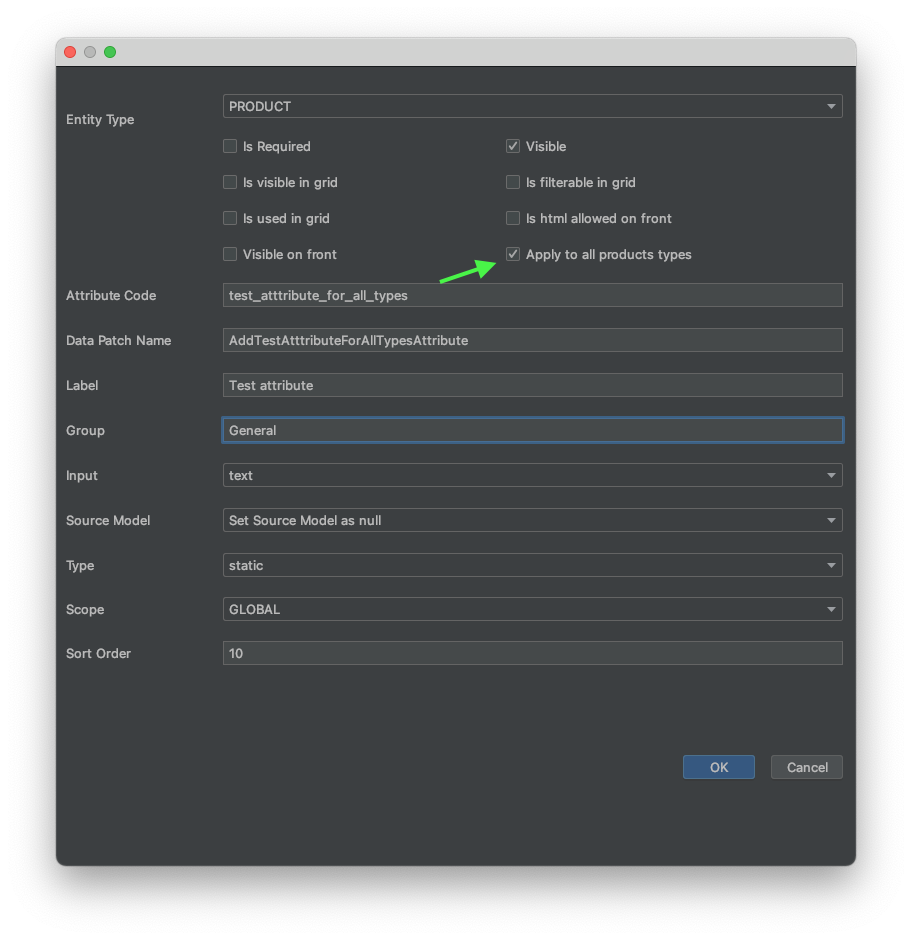Open the Entity Type PRODUCT dropdown
The width and height of the screenshot is (912, 940).
[x=532, y=106]
